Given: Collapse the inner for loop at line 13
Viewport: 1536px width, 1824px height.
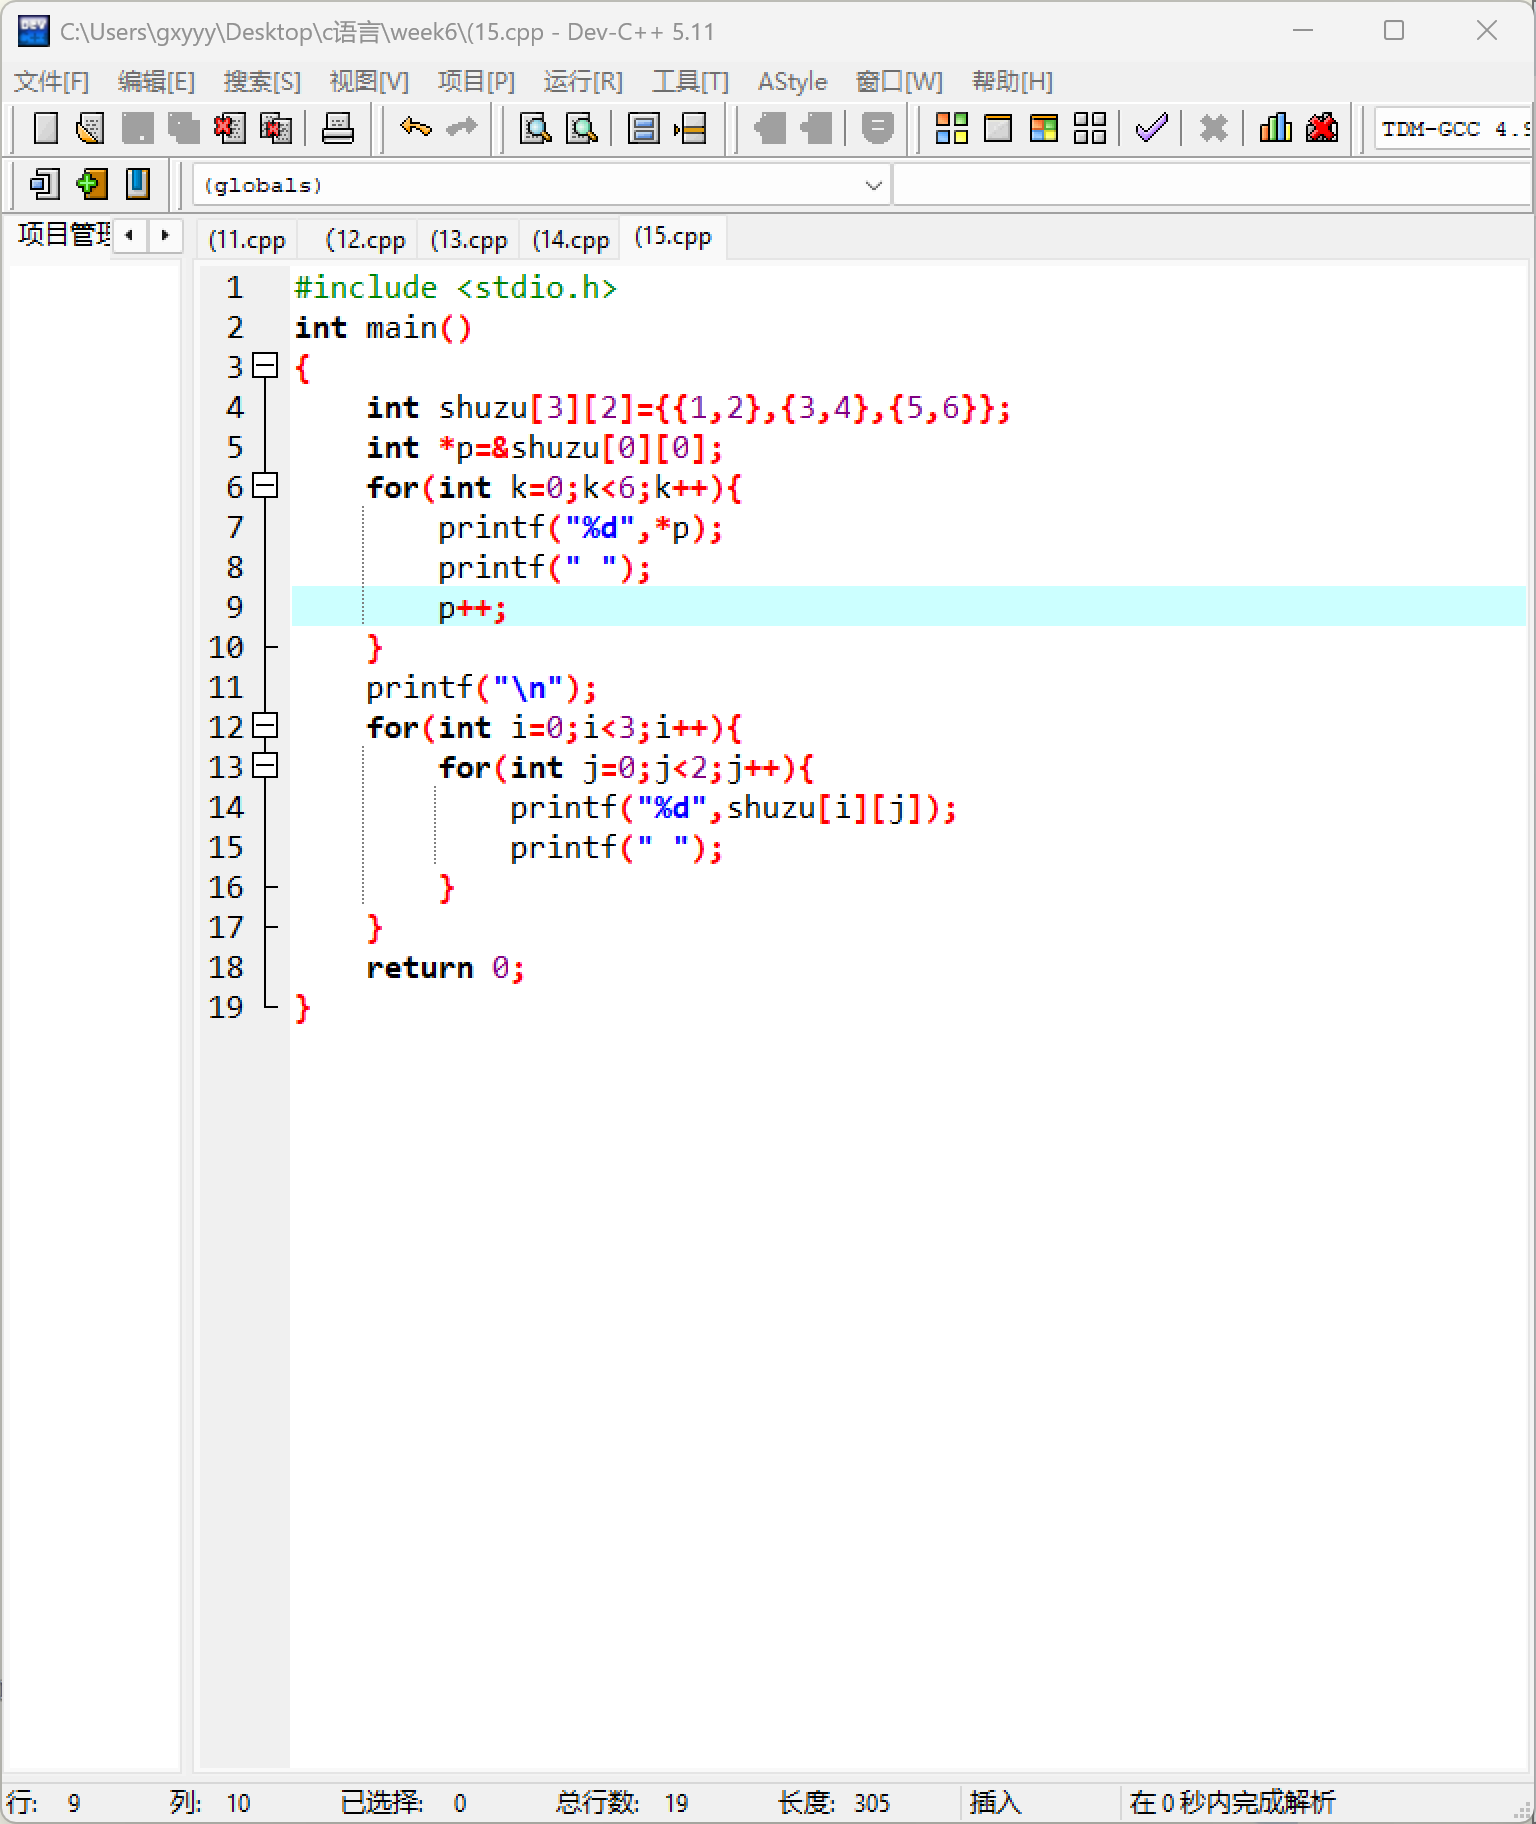Looking at the screenshot, I should (x=265, y=766).
